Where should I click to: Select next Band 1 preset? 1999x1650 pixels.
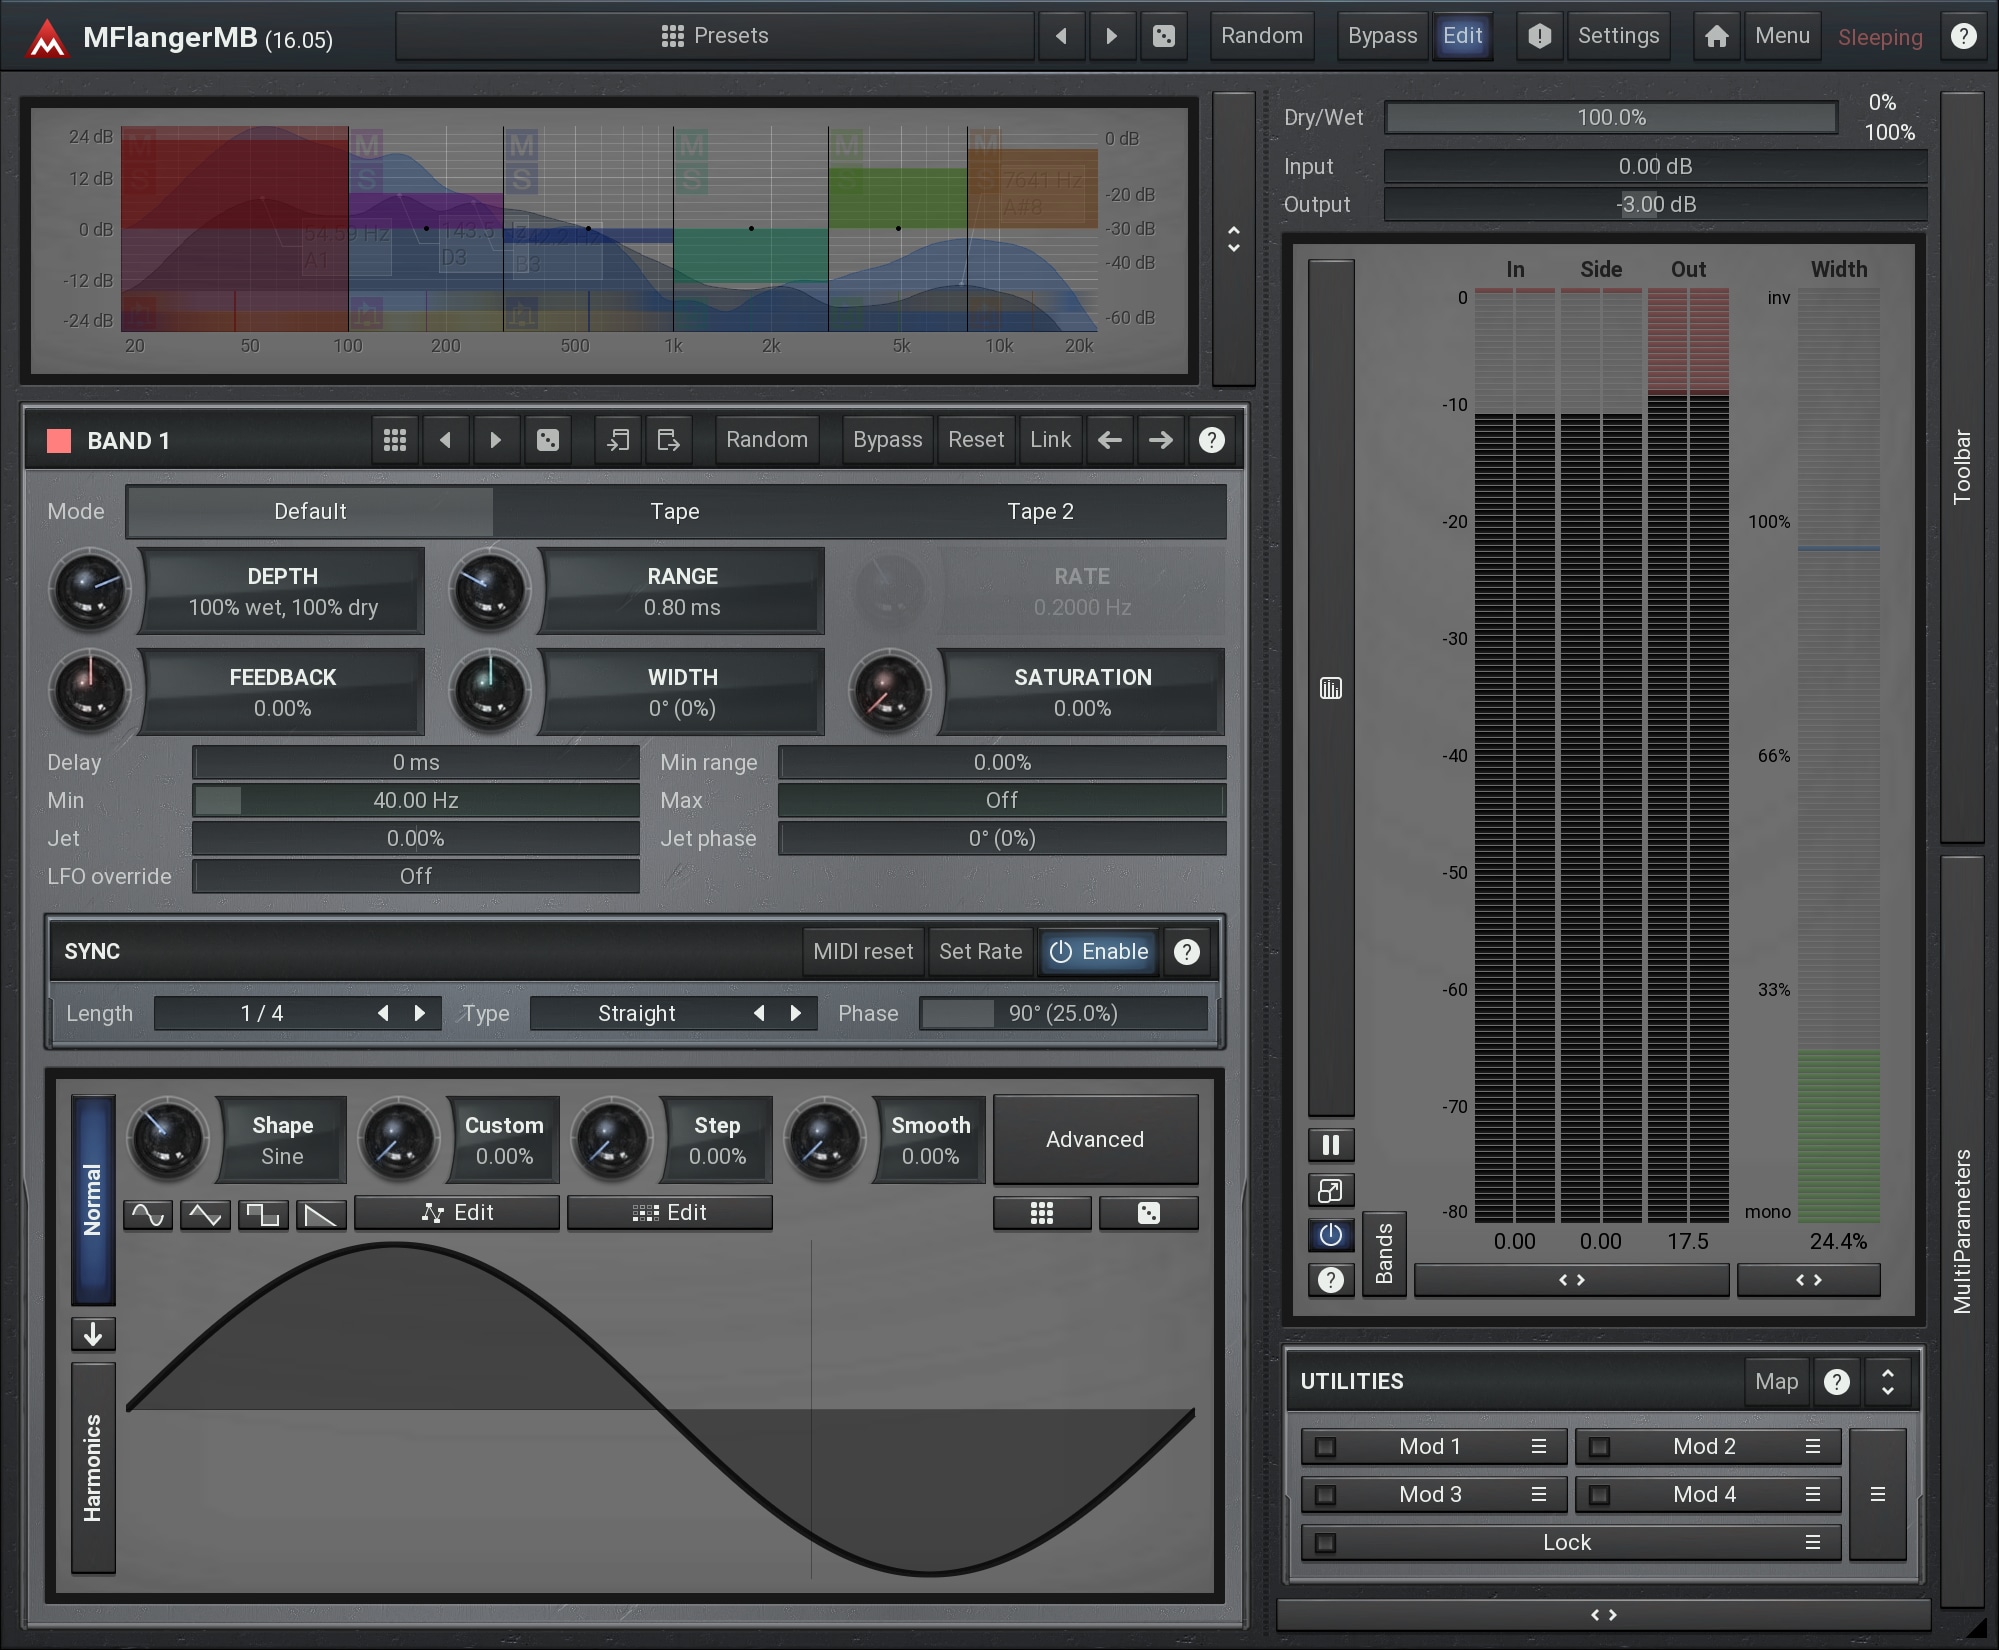496,440
